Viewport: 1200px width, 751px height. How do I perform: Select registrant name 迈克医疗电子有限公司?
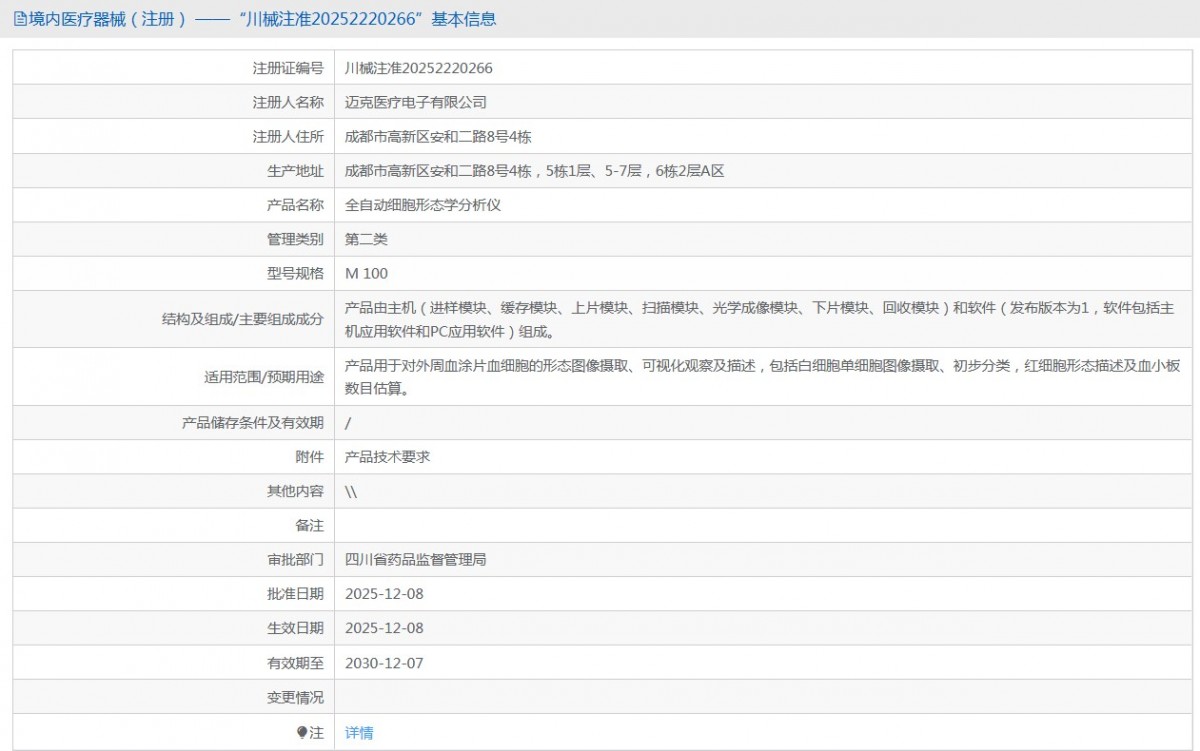[x=415, y=102]
